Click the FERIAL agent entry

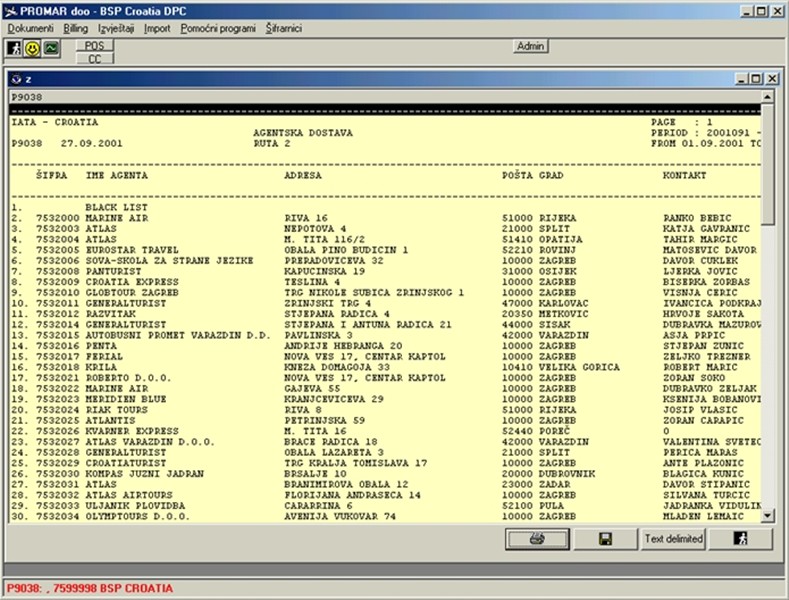click(x=104, y=357)
